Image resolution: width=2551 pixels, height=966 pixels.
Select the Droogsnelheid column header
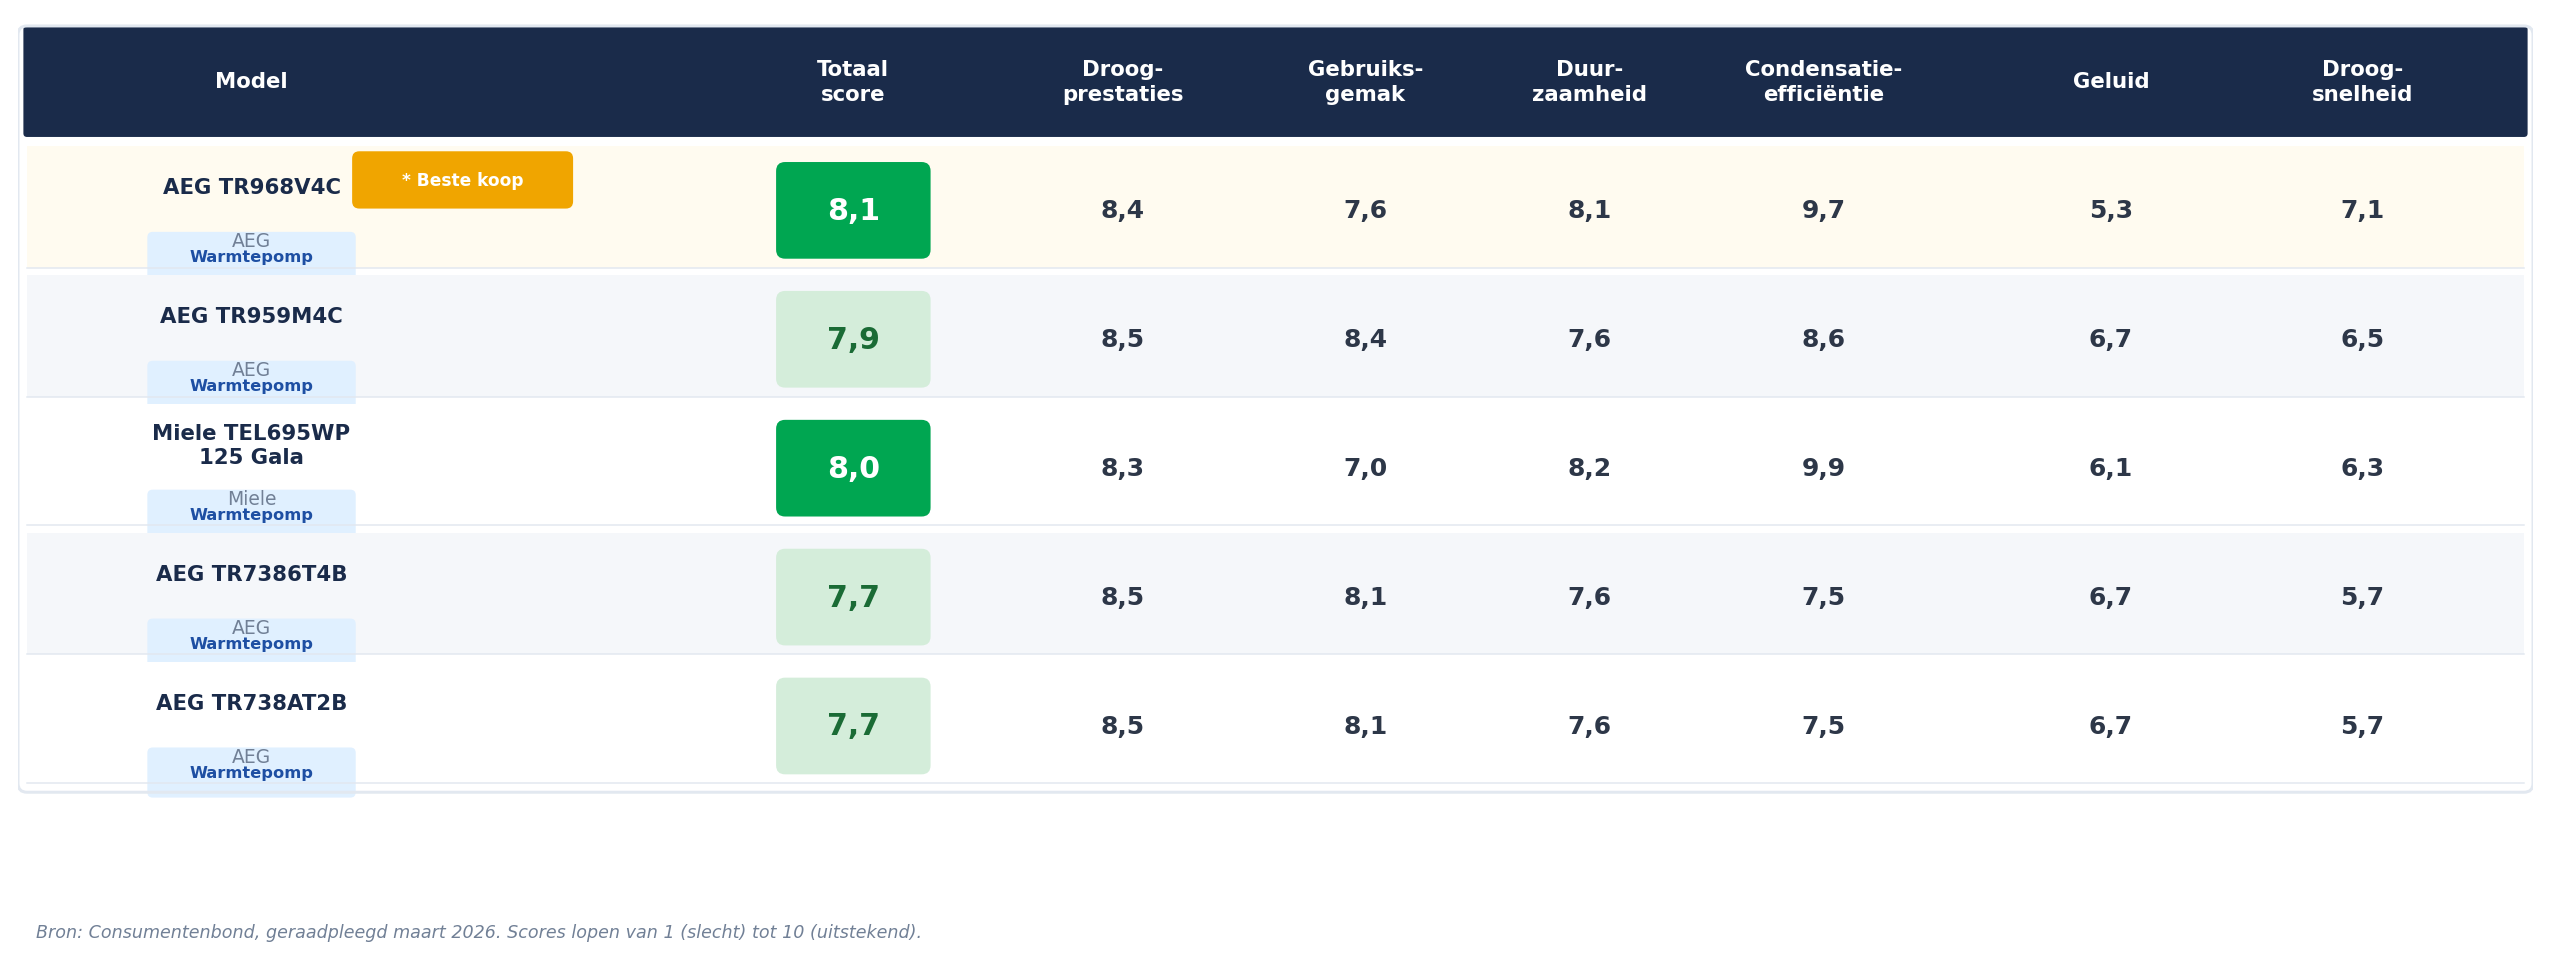click(2361, 82)
